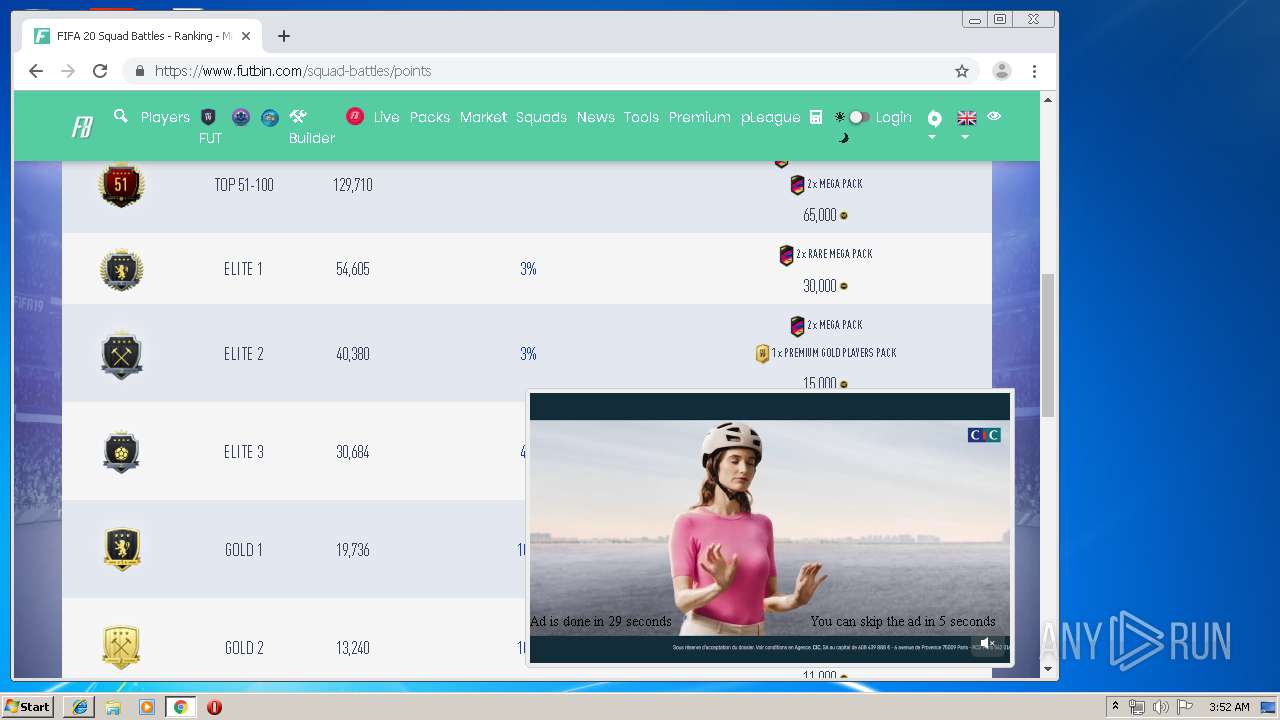Click the Elite 1 3% percentage
The height and width of the screenshot is (720, 1280).
point(528,269)
